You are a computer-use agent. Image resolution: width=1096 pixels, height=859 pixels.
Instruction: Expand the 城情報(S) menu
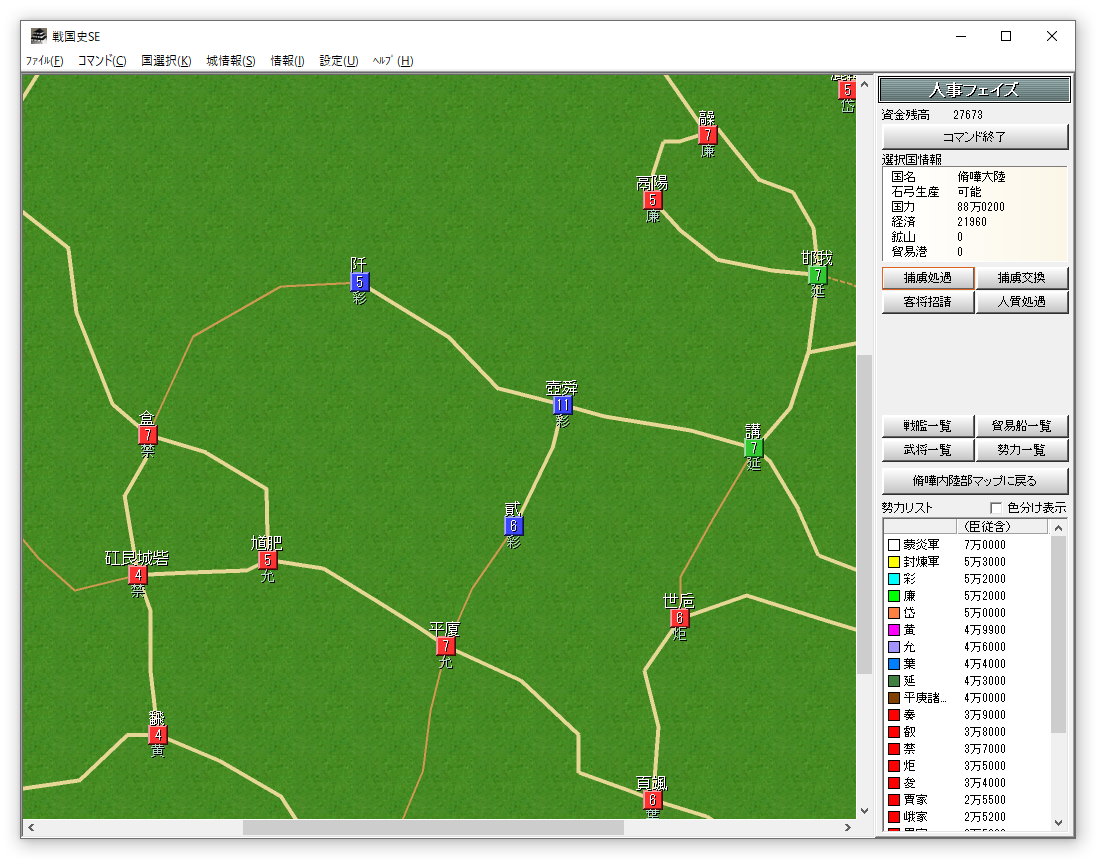click(231, 61)
